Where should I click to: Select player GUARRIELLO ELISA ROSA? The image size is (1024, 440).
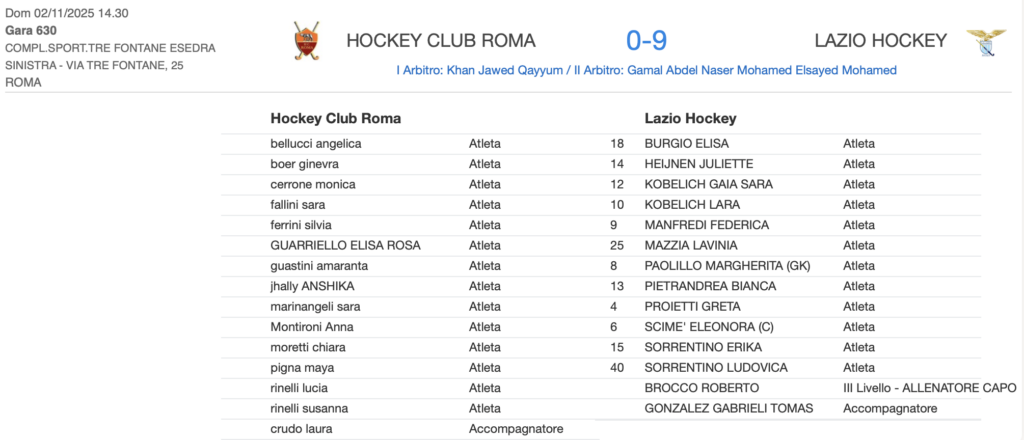pyautogui.click(x=345, y=245)
